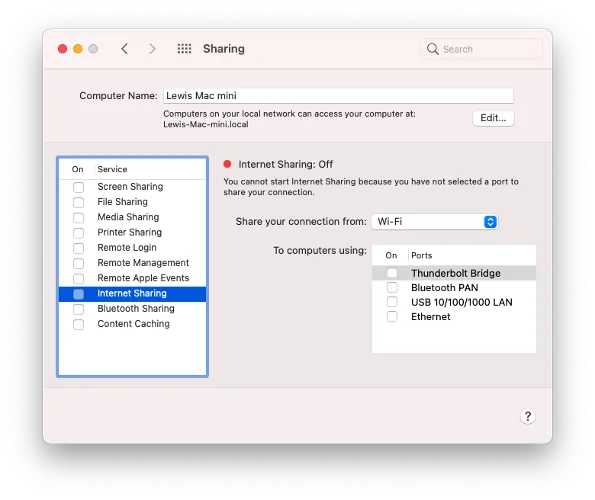
Task: Enable the Screen Sharing checkbox
Action: coord(79,187)
